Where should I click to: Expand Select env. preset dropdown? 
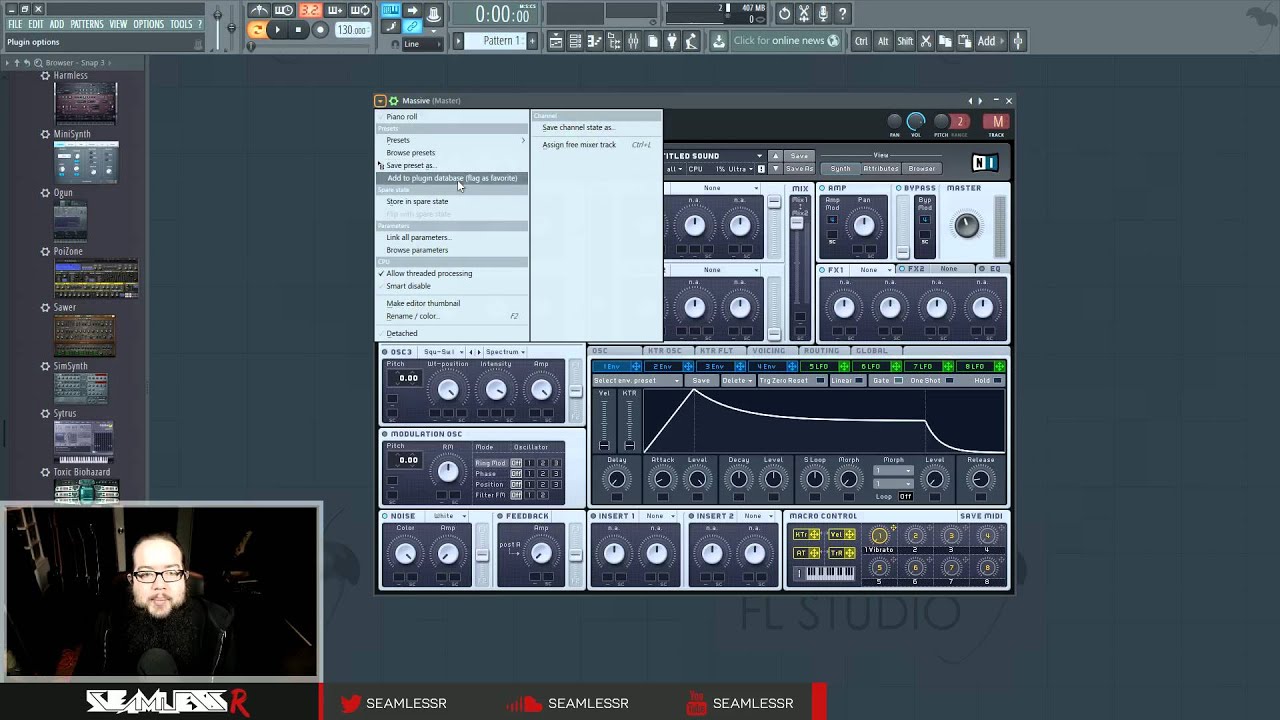pos(637,381)
